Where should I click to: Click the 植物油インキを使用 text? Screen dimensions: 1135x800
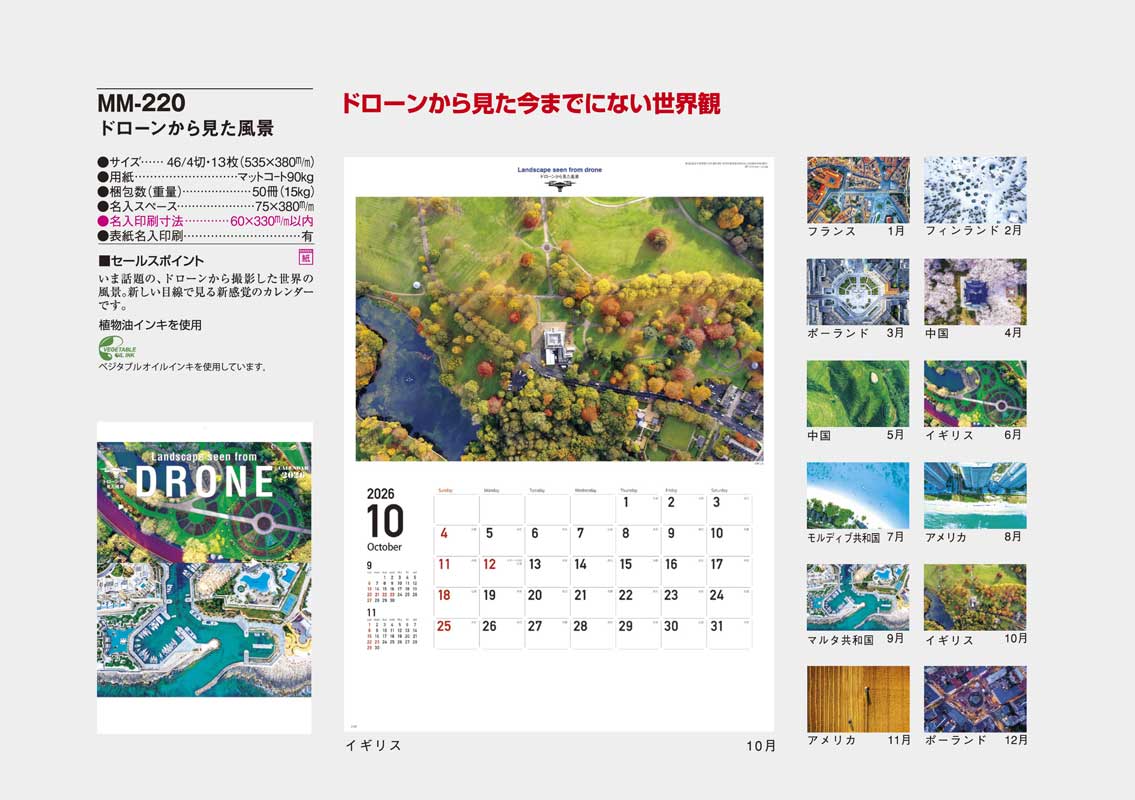[x=150, y=325]
